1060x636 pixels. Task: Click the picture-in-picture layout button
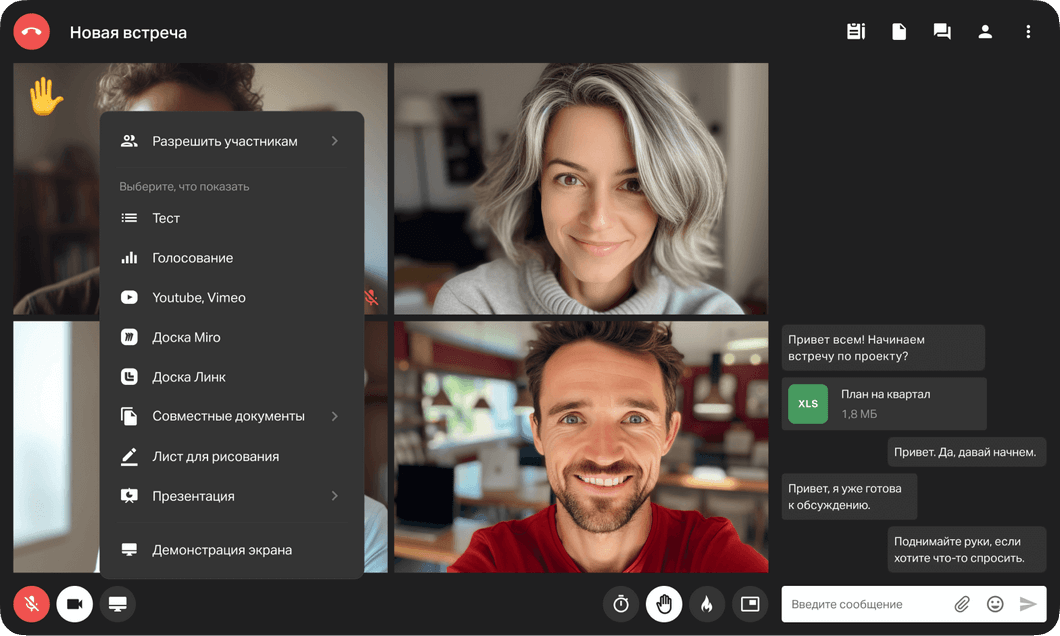click(749, 604)
